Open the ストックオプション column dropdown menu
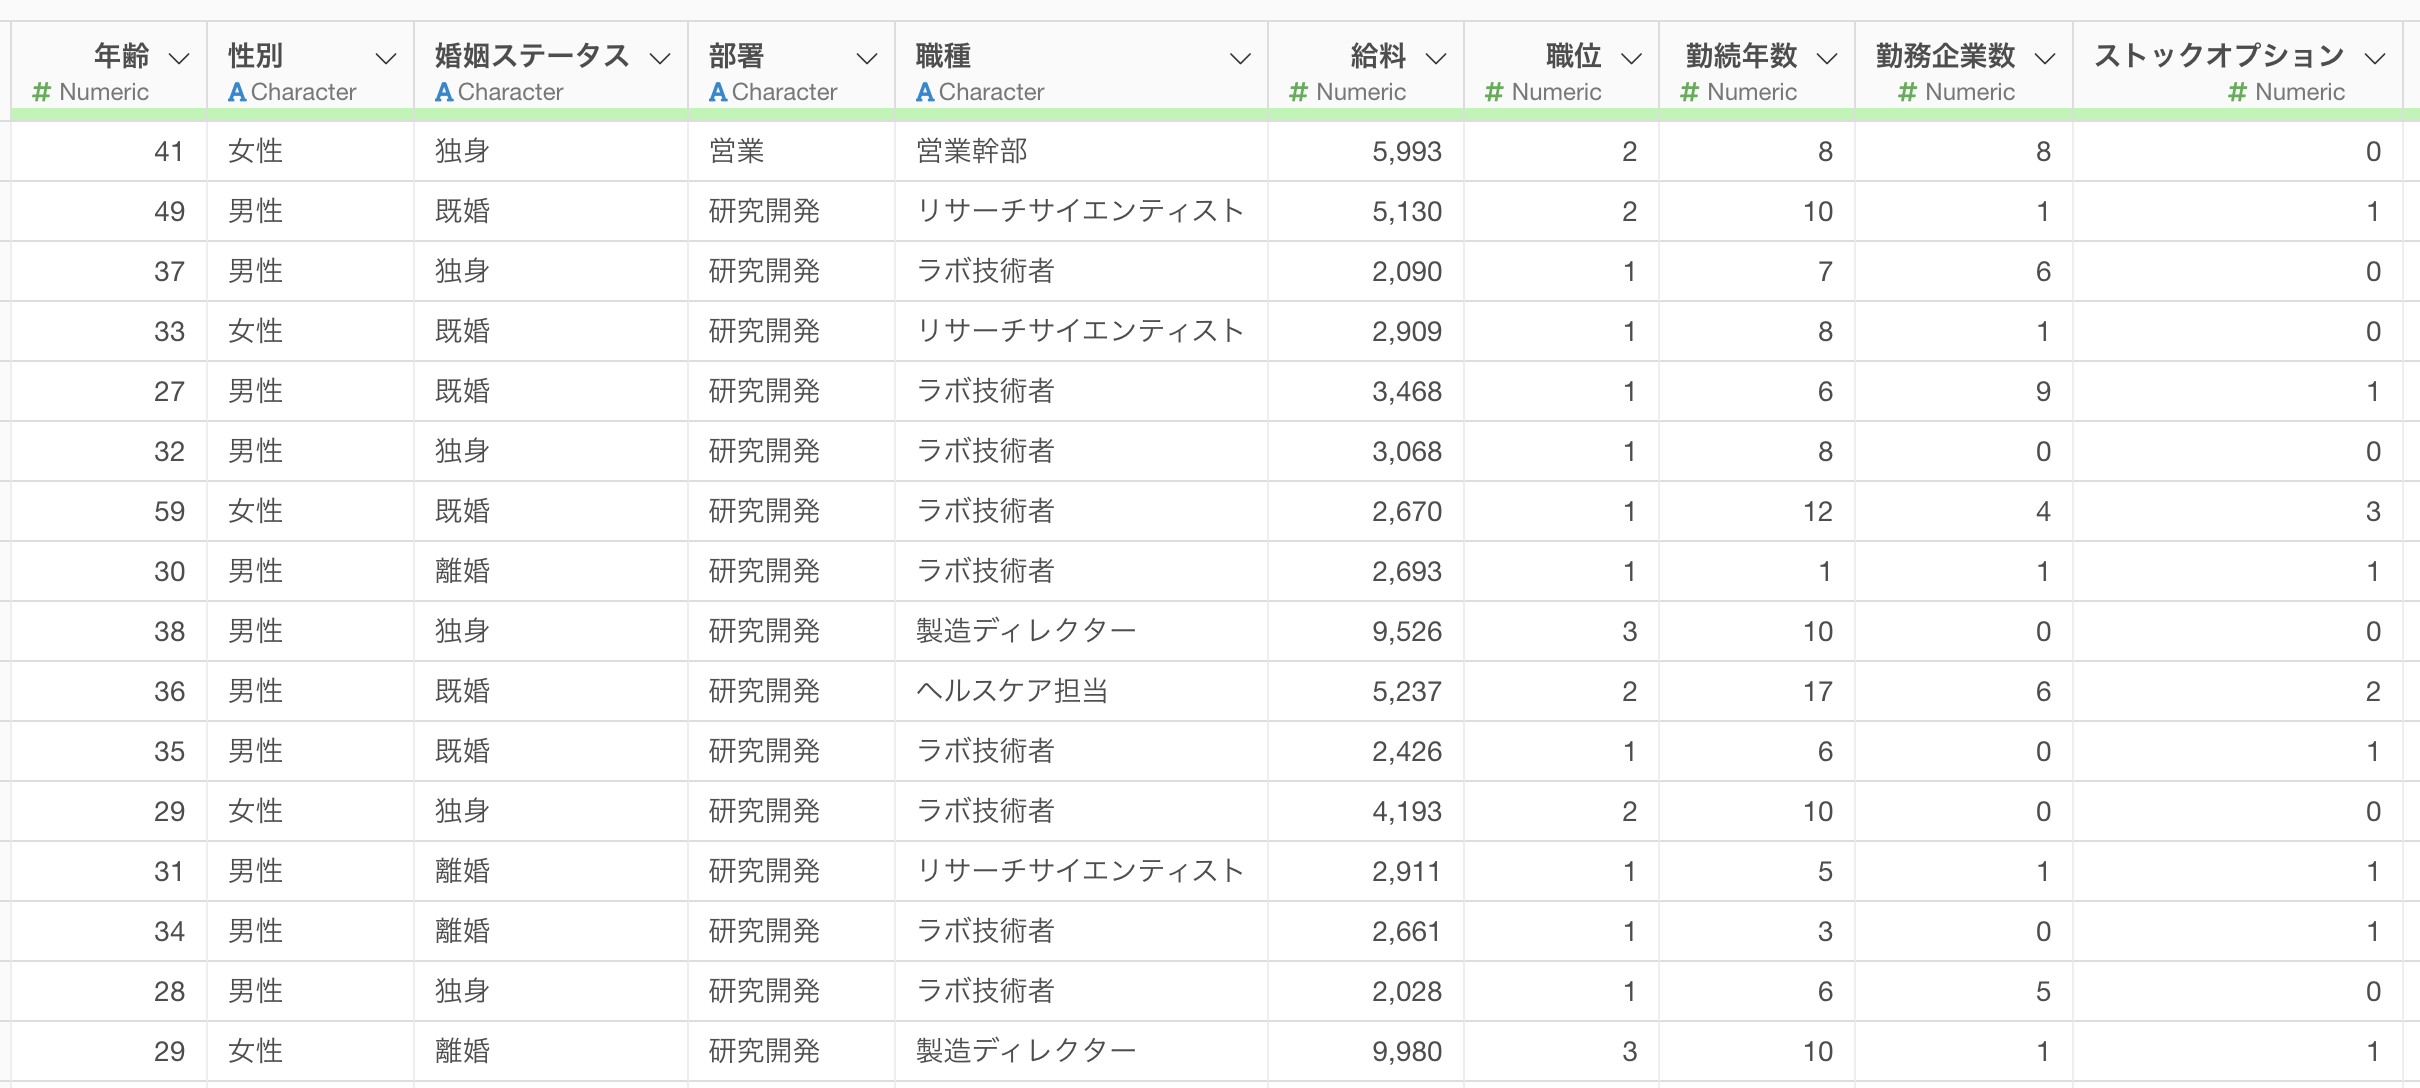 2375,59
